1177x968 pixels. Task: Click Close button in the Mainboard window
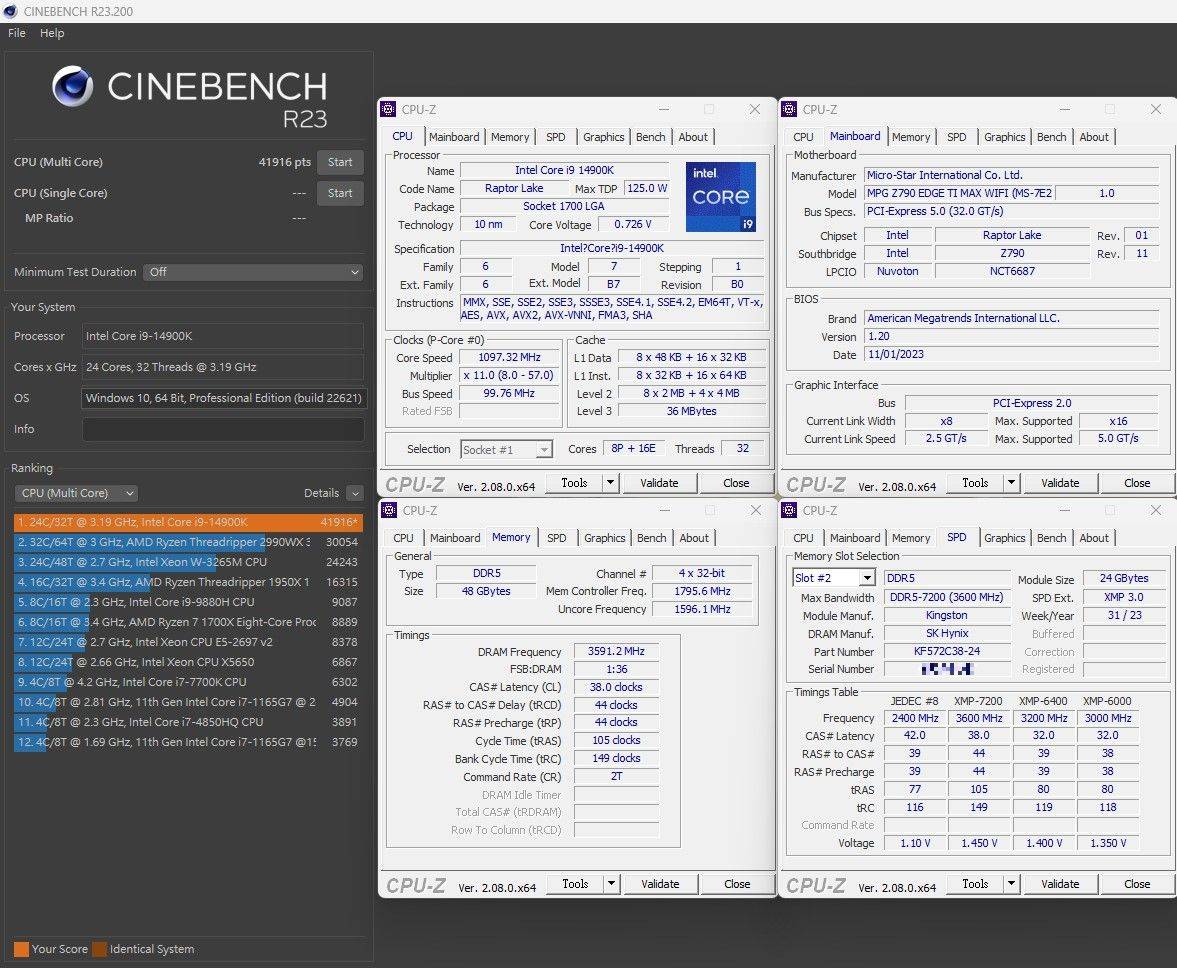pos(1137,483)
